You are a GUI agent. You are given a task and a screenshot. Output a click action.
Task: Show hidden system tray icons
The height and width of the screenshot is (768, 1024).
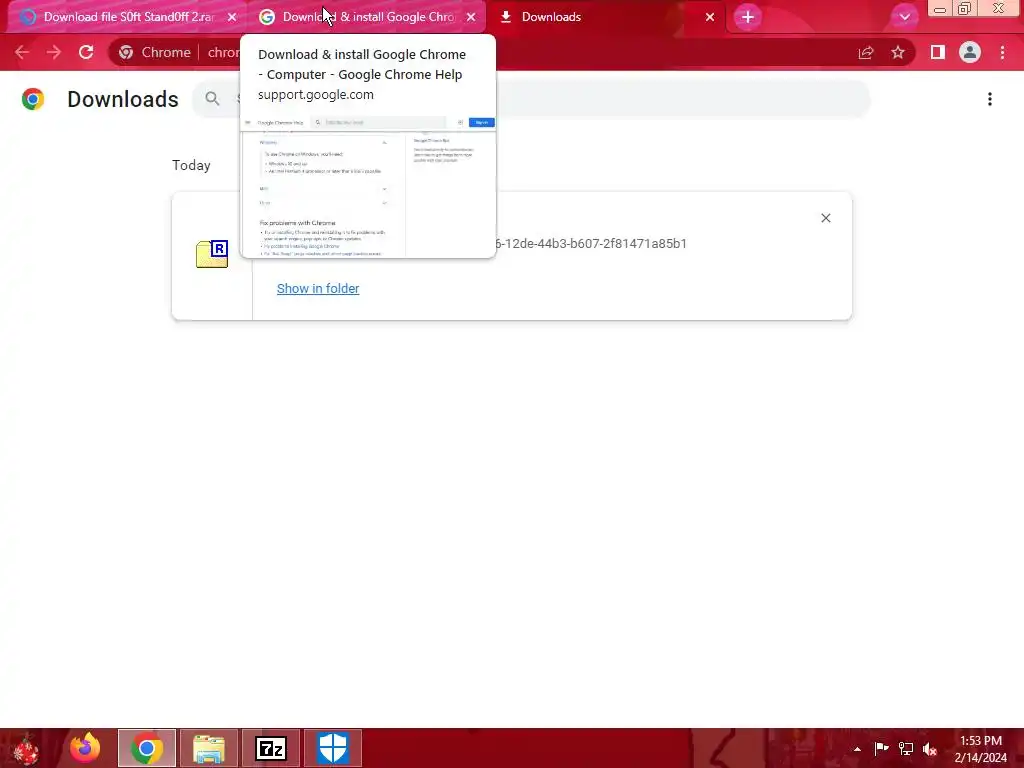click(857, 749)
